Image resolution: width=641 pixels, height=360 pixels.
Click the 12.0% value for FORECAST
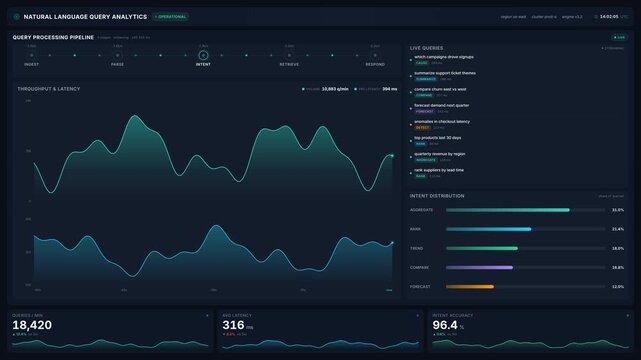point(618,287)
